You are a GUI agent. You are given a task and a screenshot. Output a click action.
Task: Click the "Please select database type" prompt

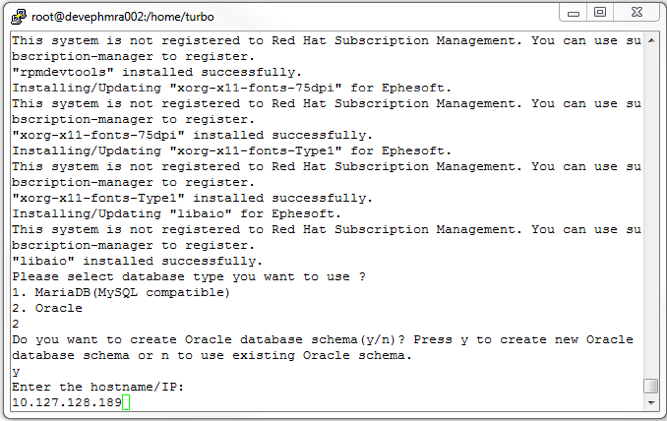188,277
